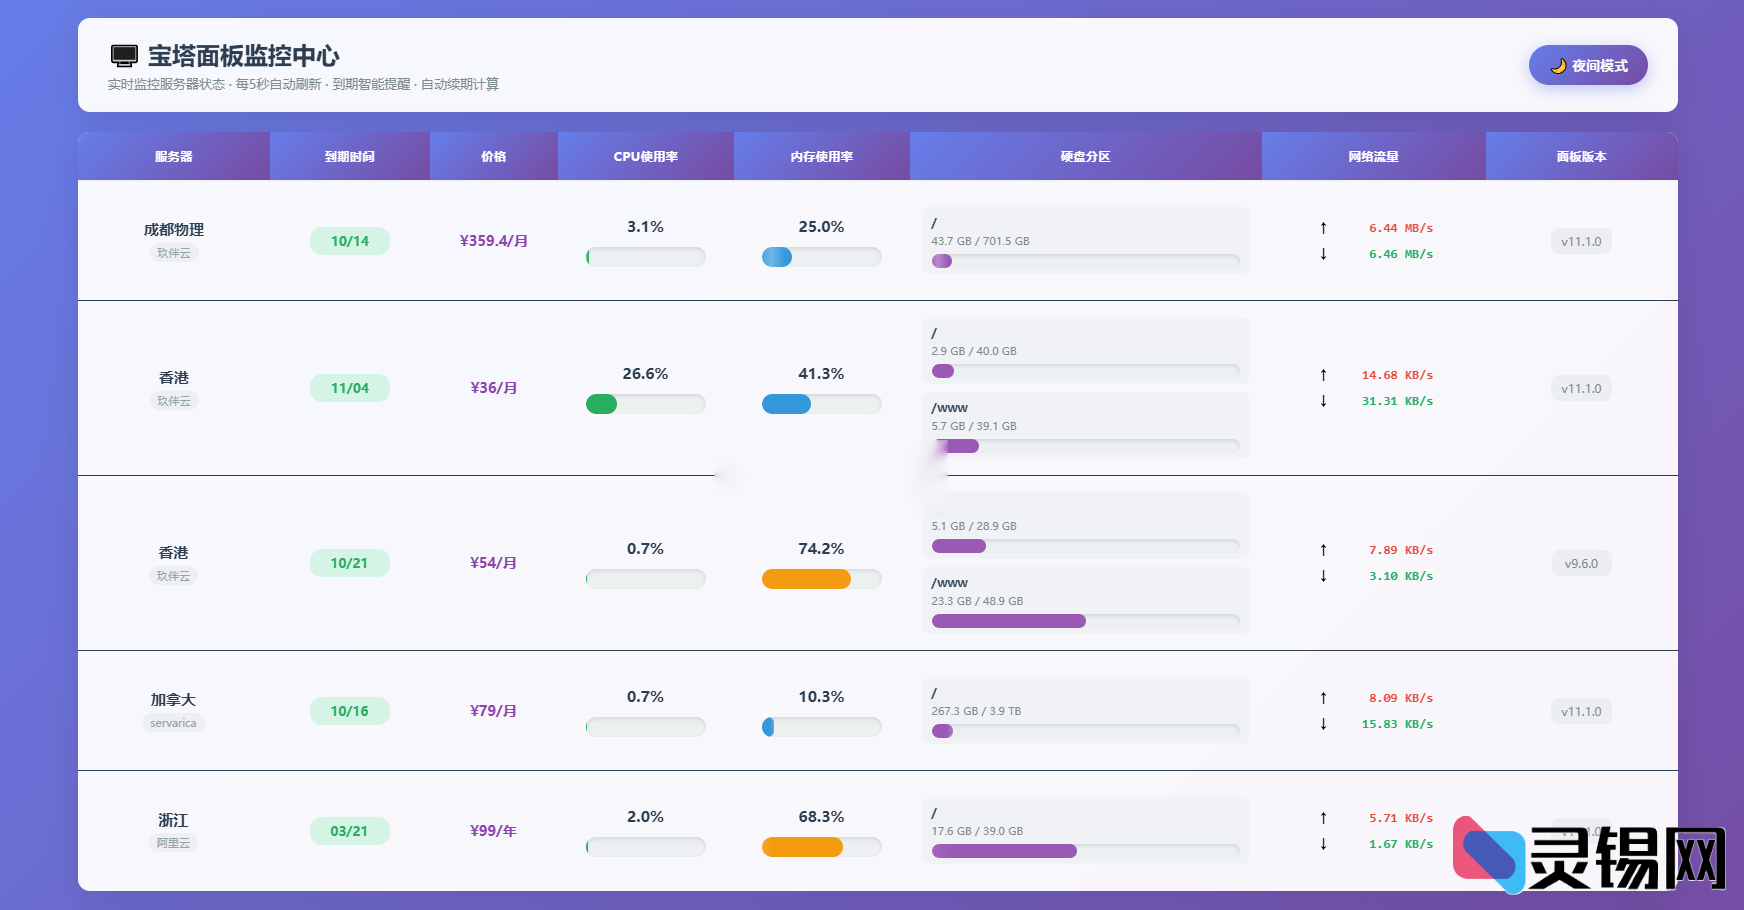Open the servarica provider tag
Viewport: 1744px width, 910px height.
(173, 723)
